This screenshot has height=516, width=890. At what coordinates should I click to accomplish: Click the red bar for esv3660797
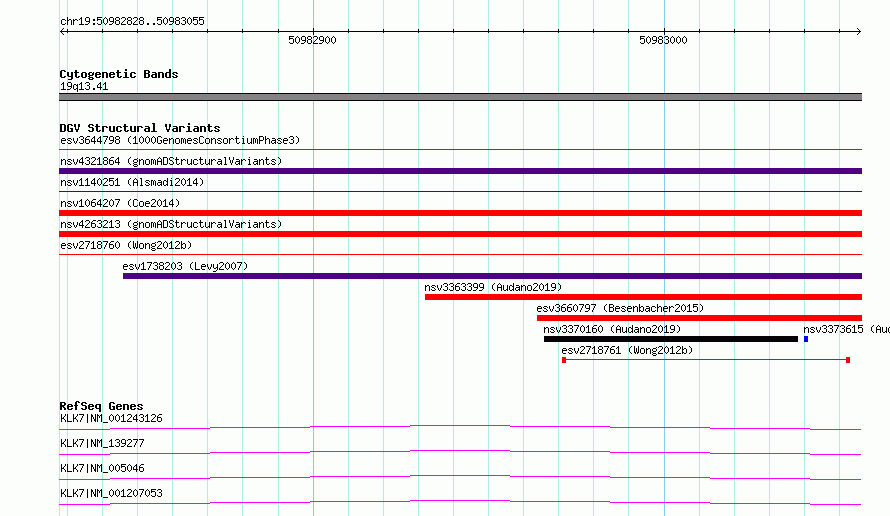699,318
